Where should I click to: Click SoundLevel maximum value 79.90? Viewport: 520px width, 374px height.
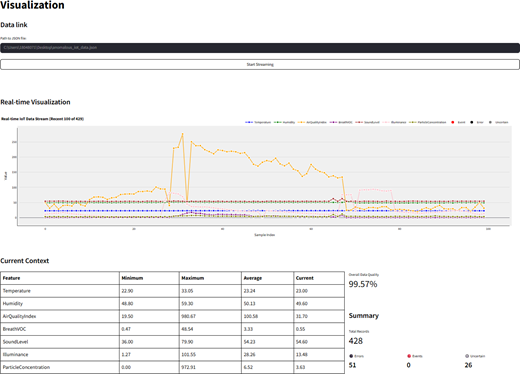point(187,342)
